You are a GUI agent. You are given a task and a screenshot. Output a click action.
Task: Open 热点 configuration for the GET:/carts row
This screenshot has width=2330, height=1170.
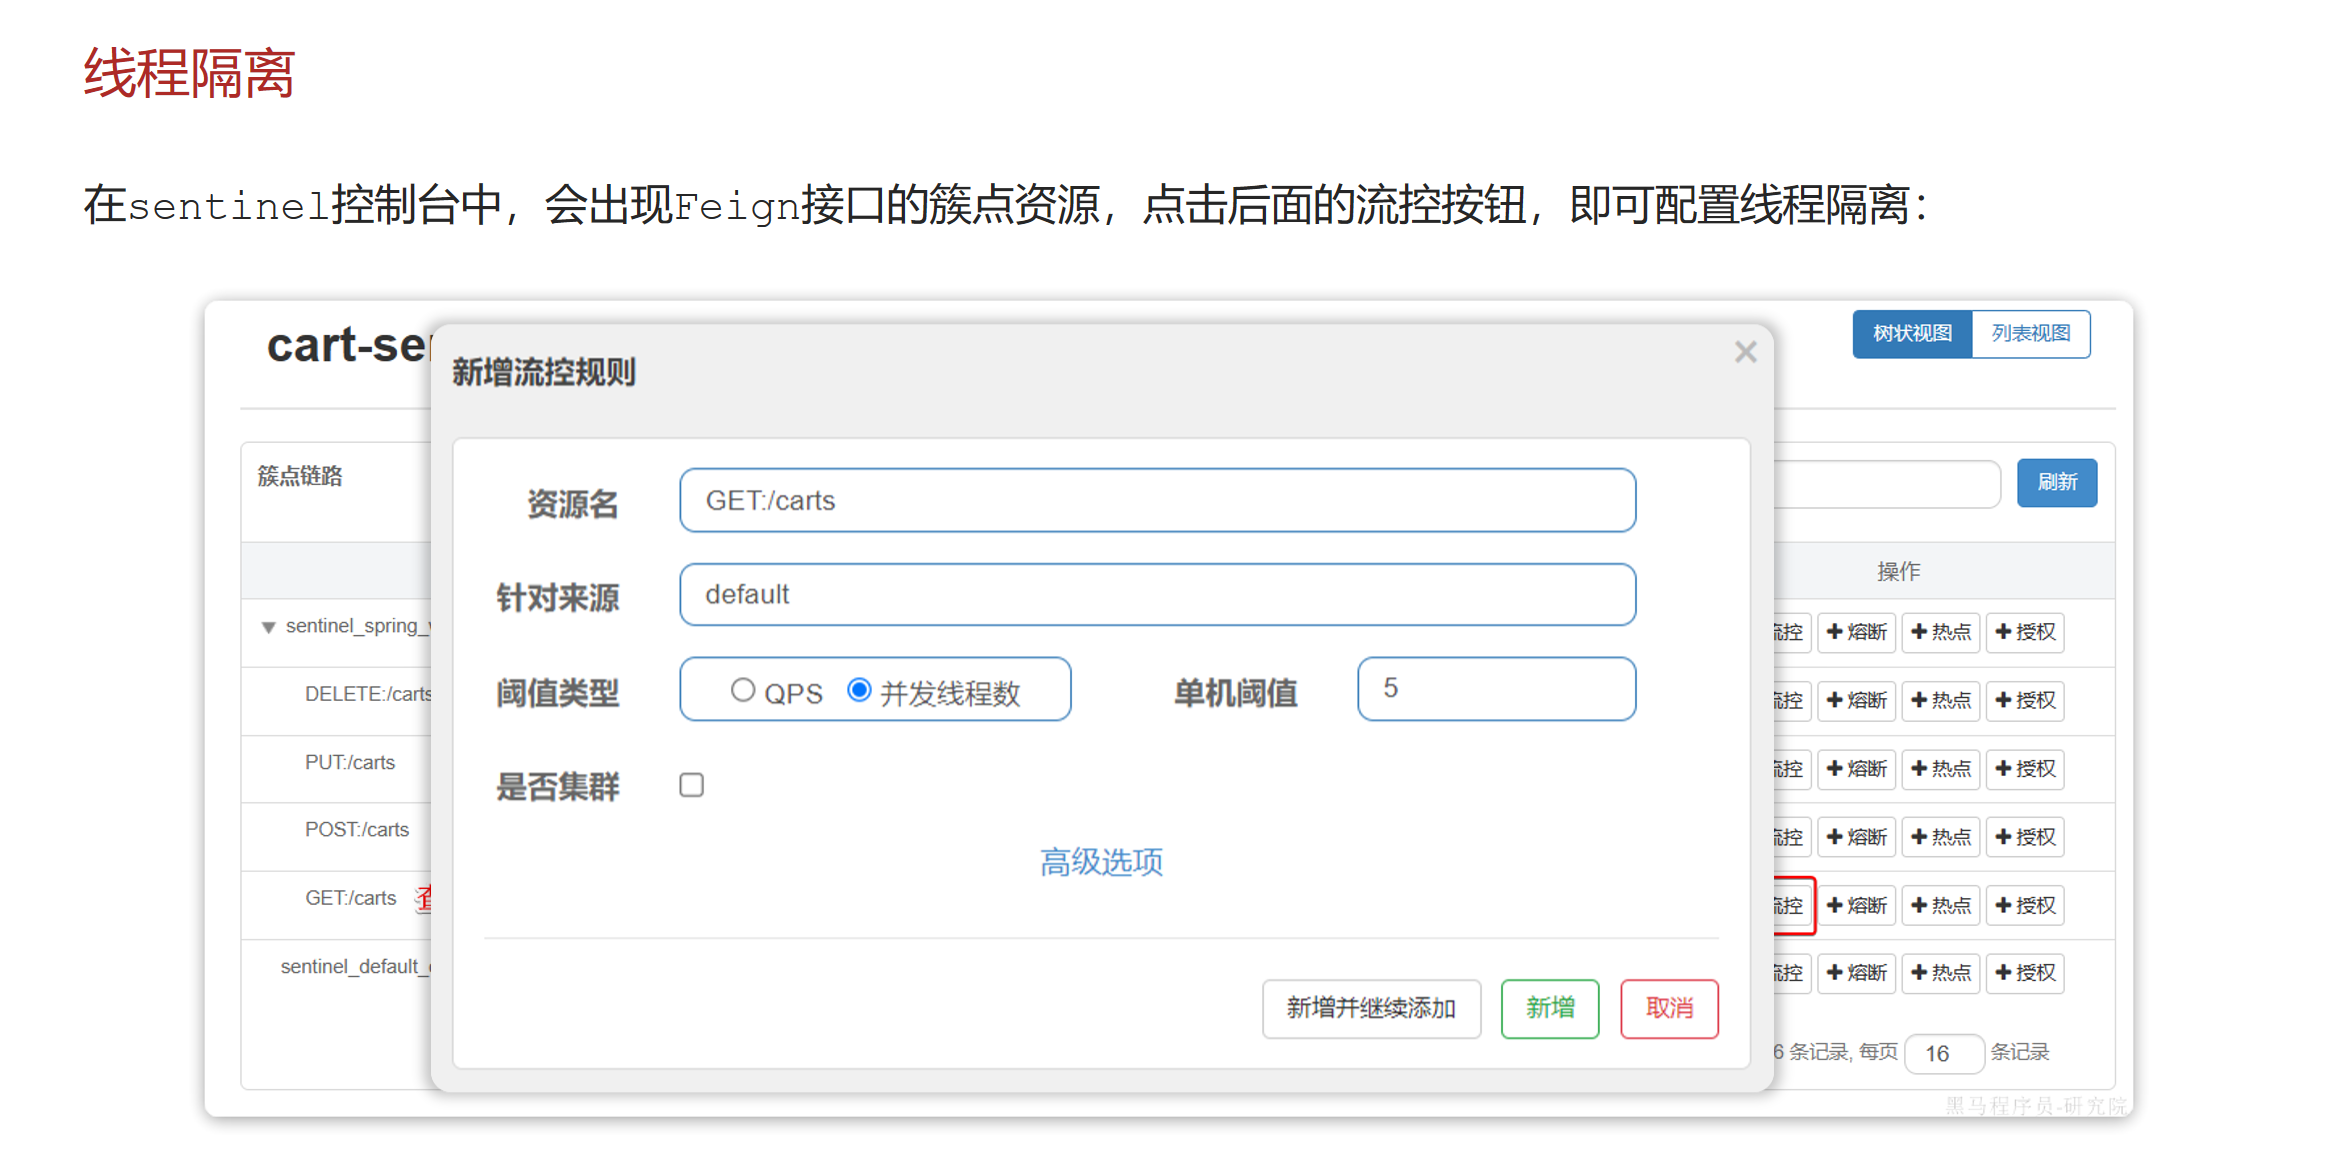[x=1940, y=905]
